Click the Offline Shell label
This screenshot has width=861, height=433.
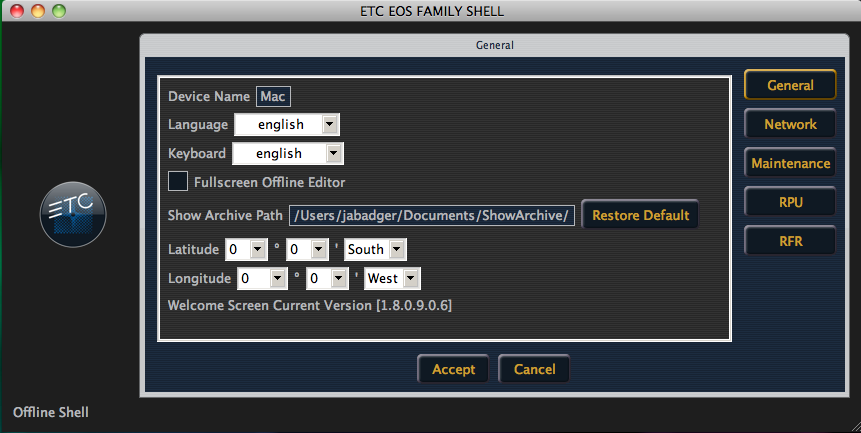51,412
